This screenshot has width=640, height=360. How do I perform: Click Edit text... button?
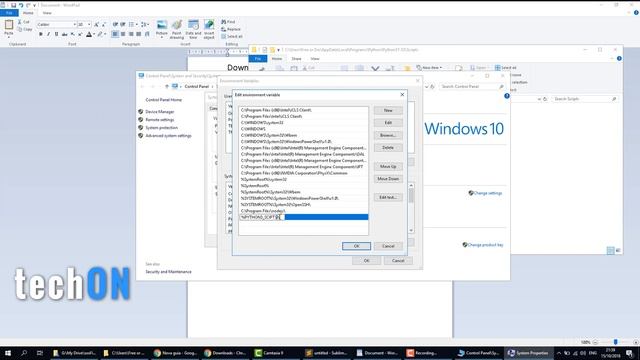click(x=388, y=197)
